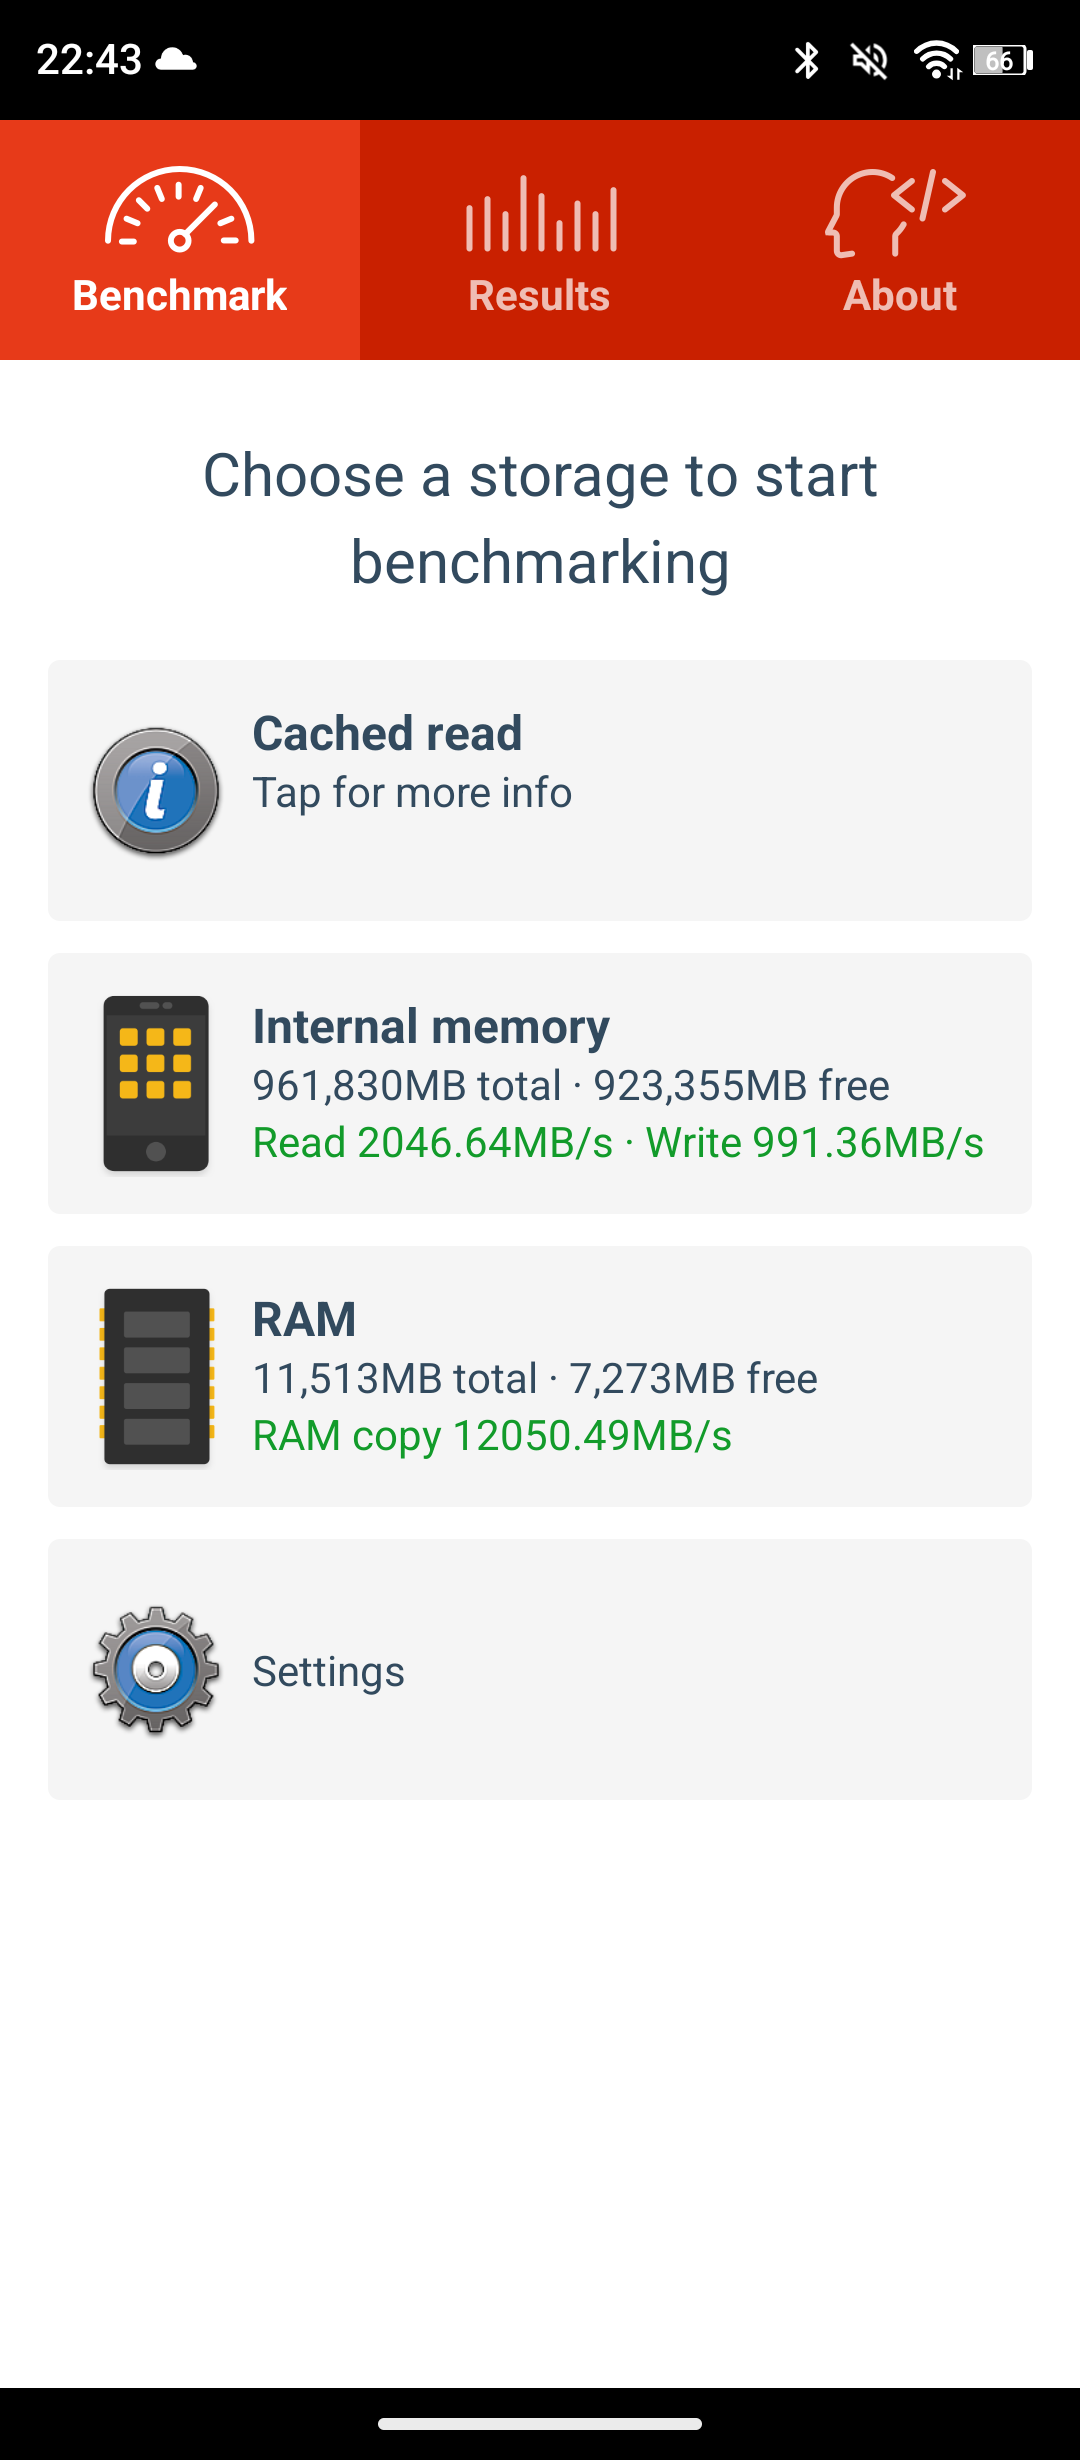1080x2460 pixels.
Task: Click the gear Settings icon
Action: 156,1669
